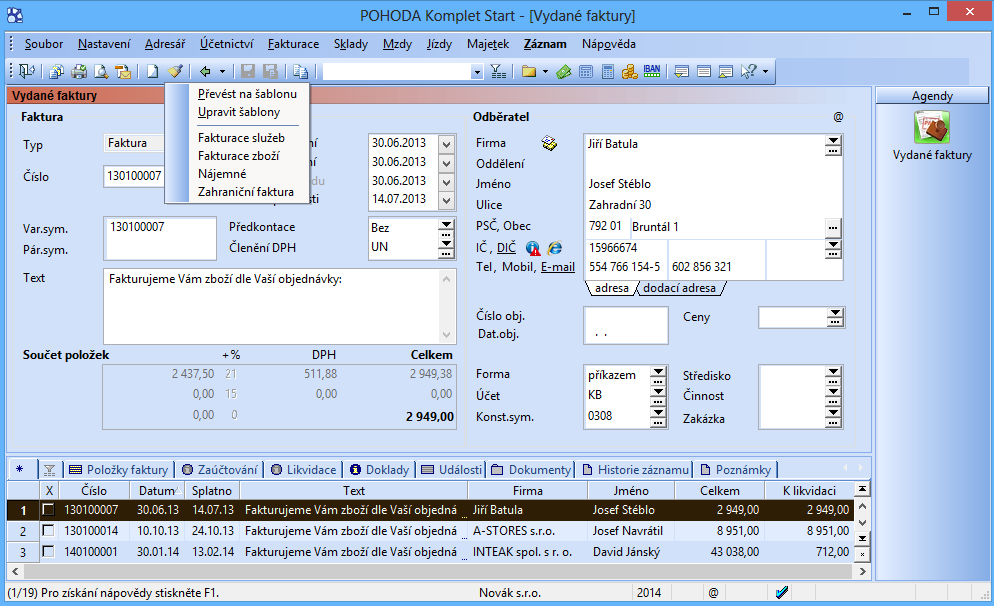Switch to the Likvidace tab

tap(304, 470)
